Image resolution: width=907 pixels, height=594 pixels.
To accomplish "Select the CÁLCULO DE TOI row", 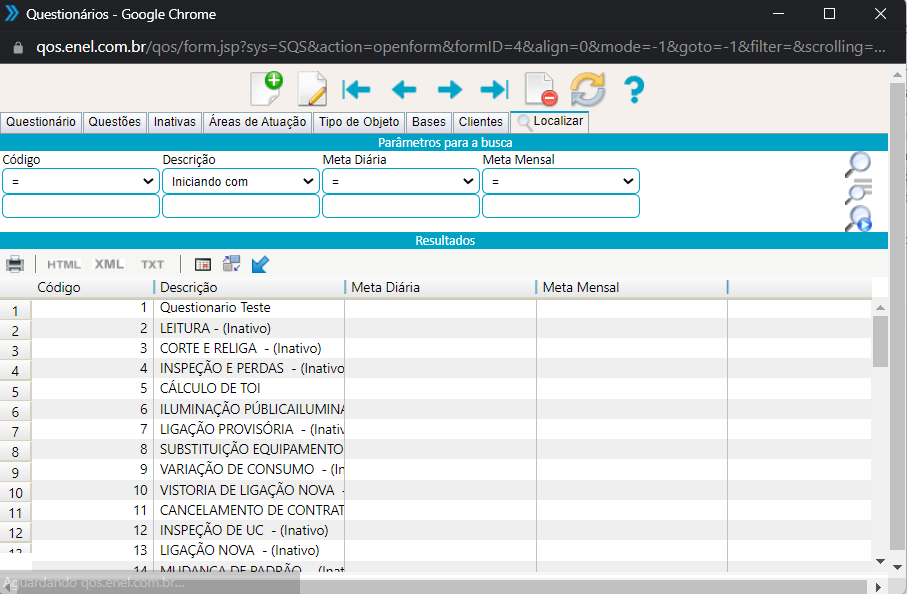I will tap(210, 388).
